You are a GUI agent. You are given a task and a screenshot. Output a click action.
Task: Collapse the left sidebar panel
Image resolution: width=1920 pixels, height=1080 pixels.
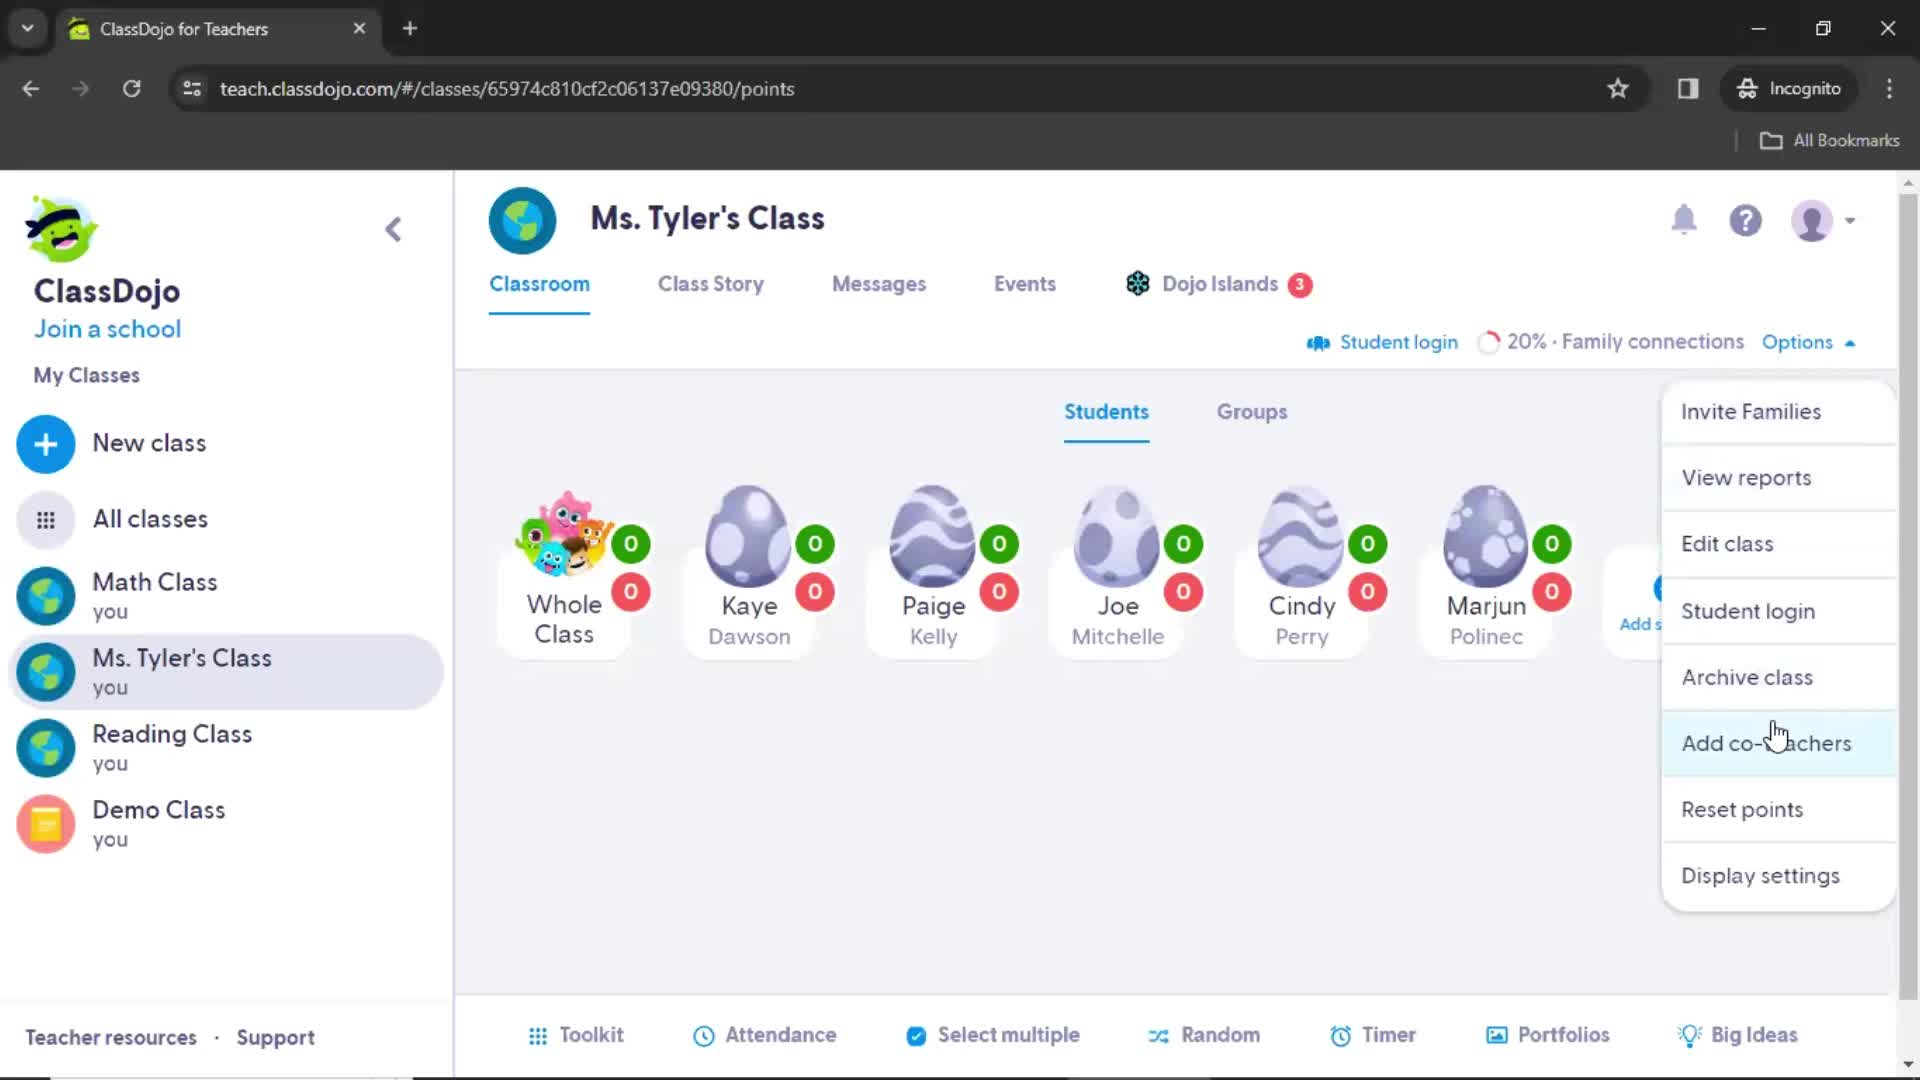(392, 228)
